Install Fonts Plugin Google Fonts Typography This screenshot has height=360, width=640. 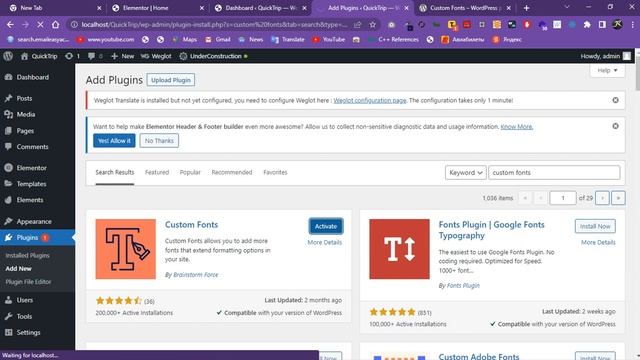click(595, 226)
